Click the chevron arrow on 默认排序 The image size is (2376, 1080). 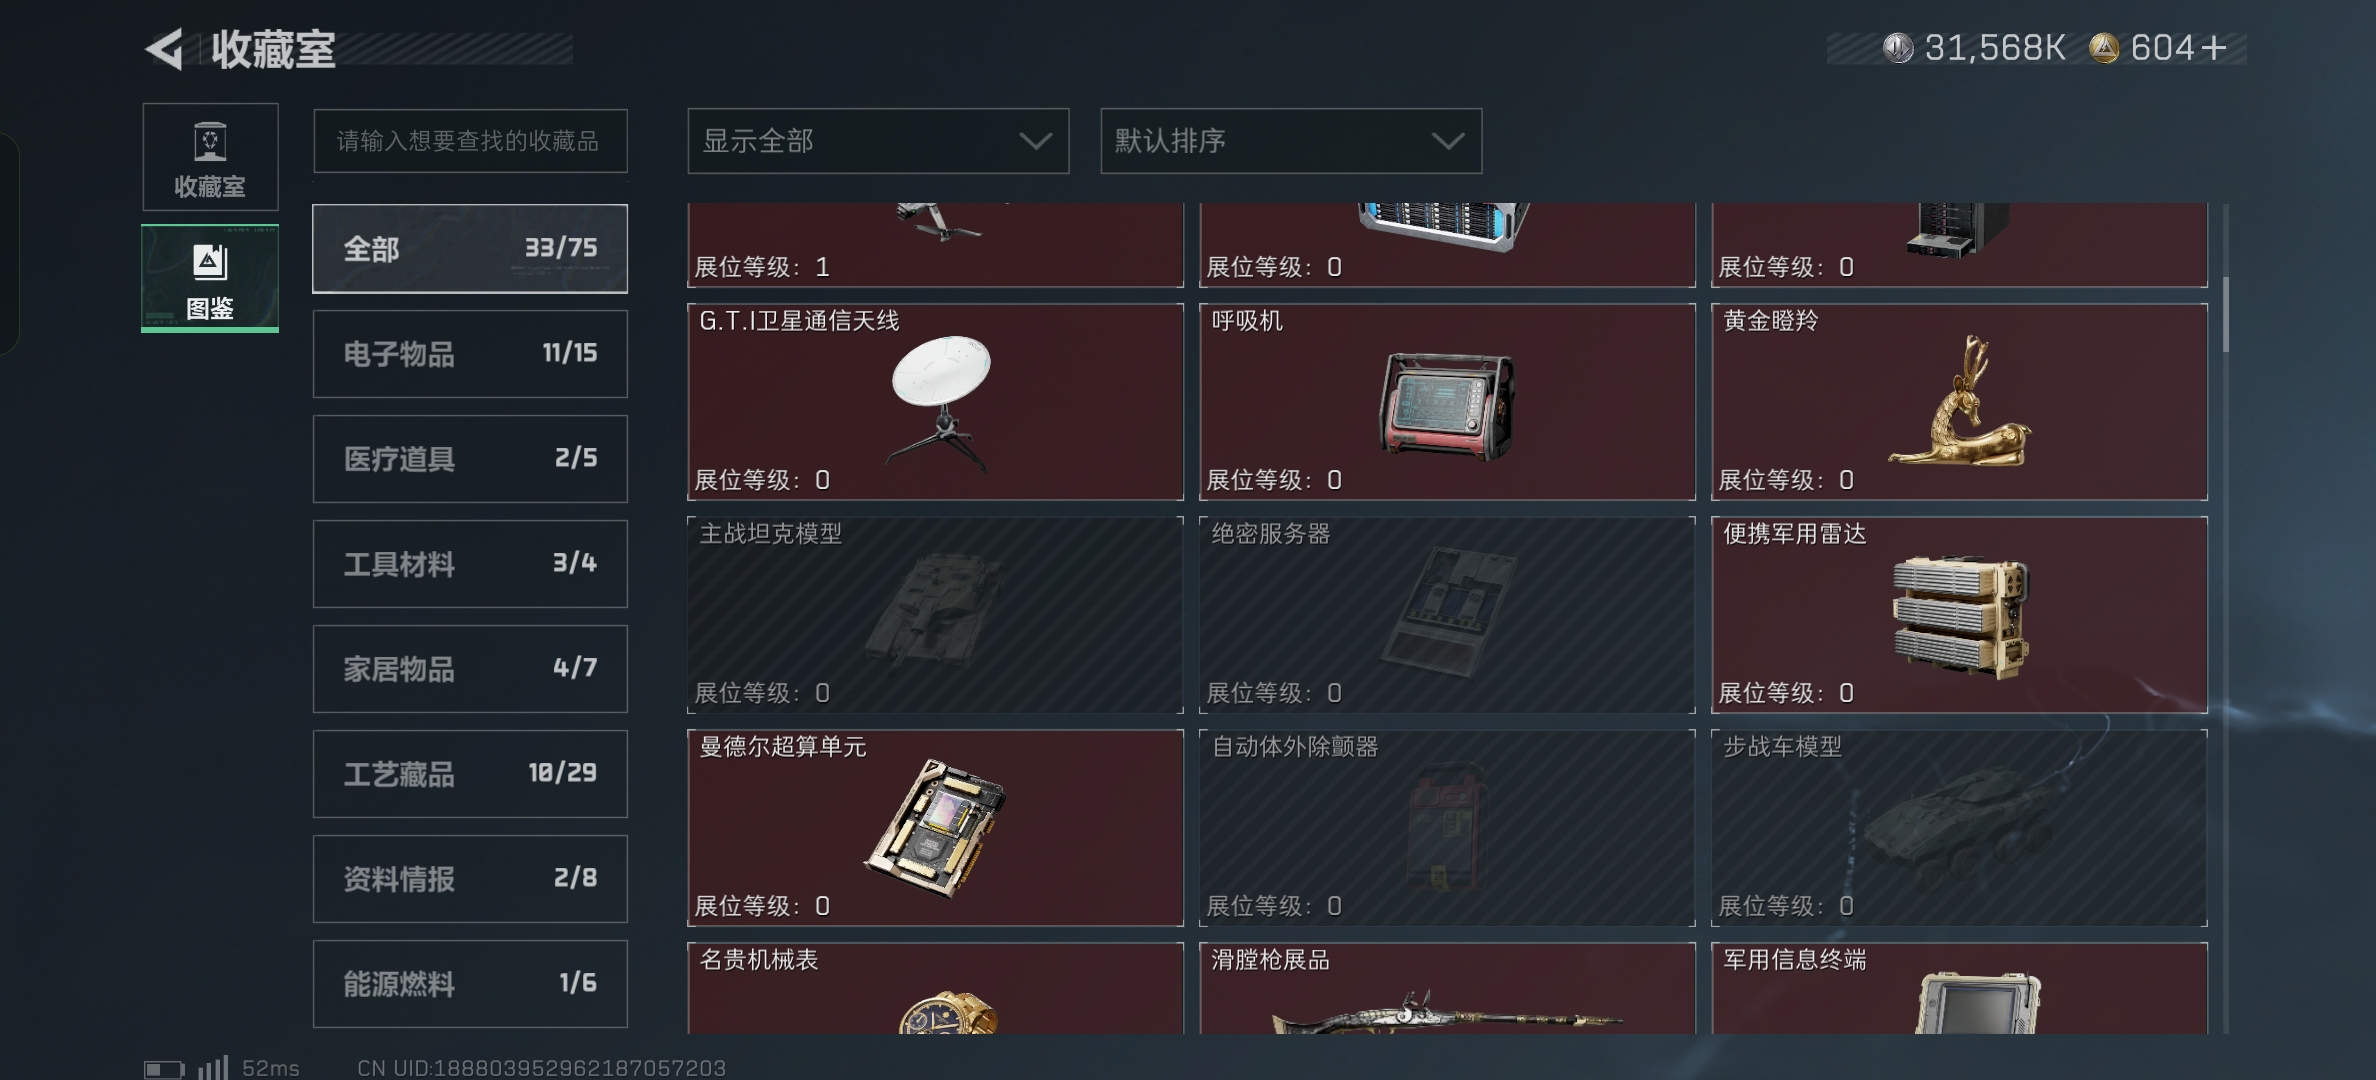(1447, 141)
